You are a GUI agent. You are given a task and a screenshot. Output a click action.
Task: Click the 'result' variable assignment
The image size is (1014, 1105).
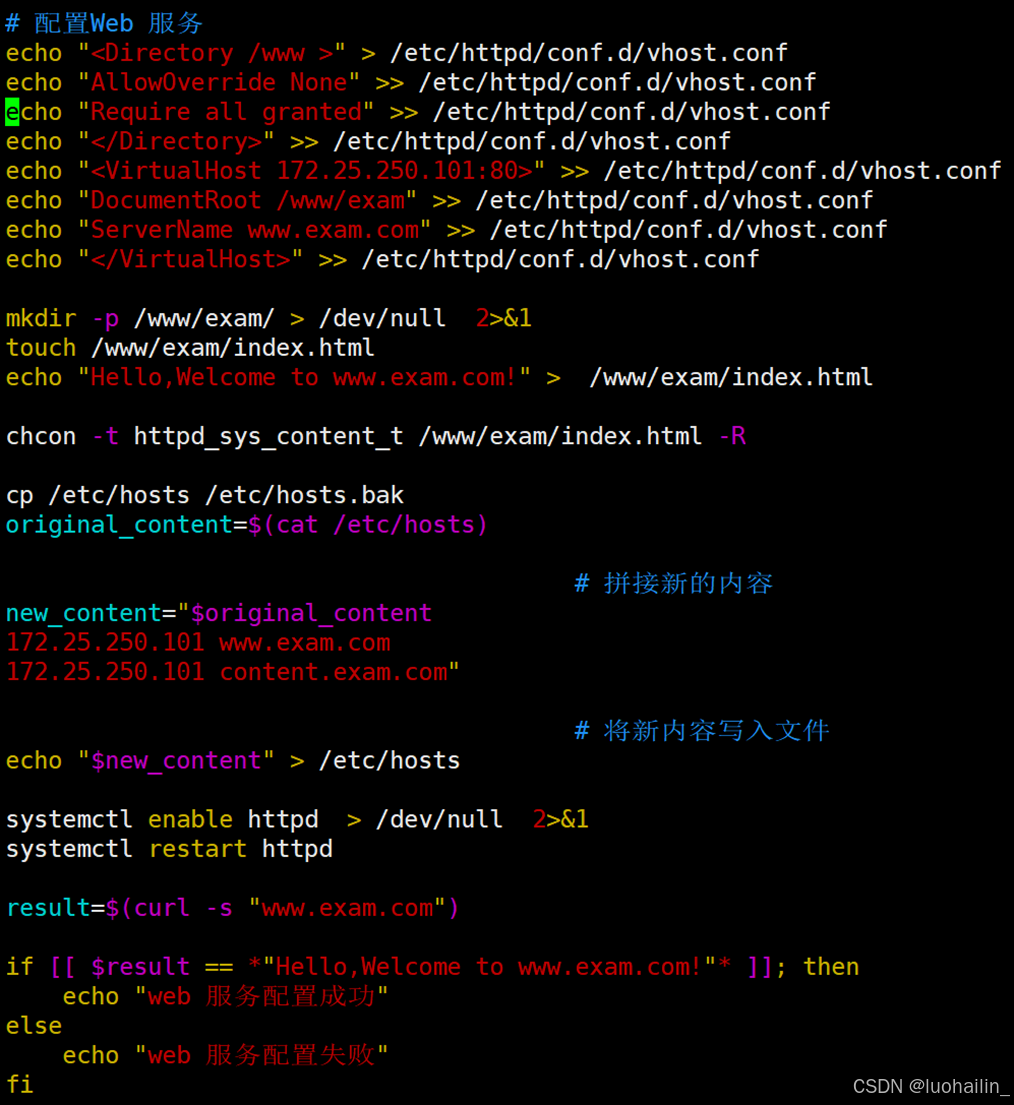click(48, 908)
